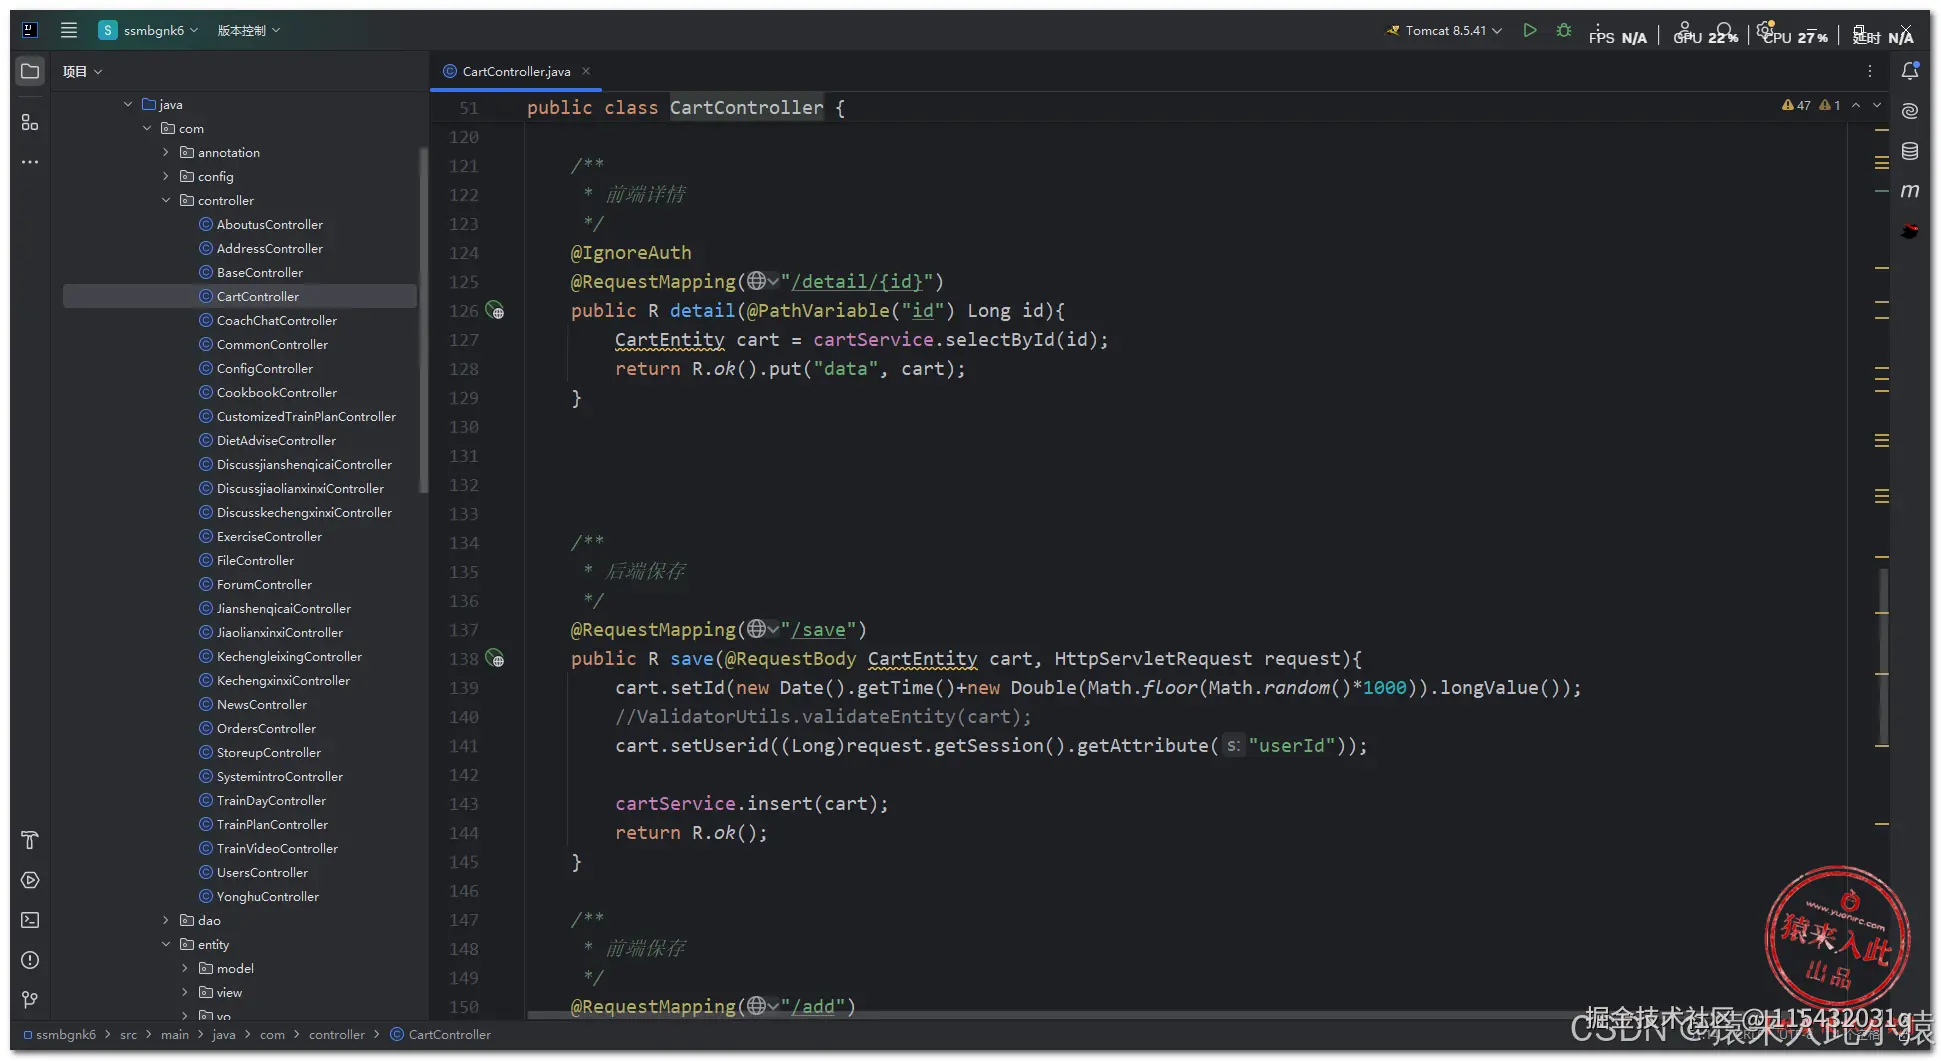
Task: Select FileController in project tree
Action: (x=255, y=560)
